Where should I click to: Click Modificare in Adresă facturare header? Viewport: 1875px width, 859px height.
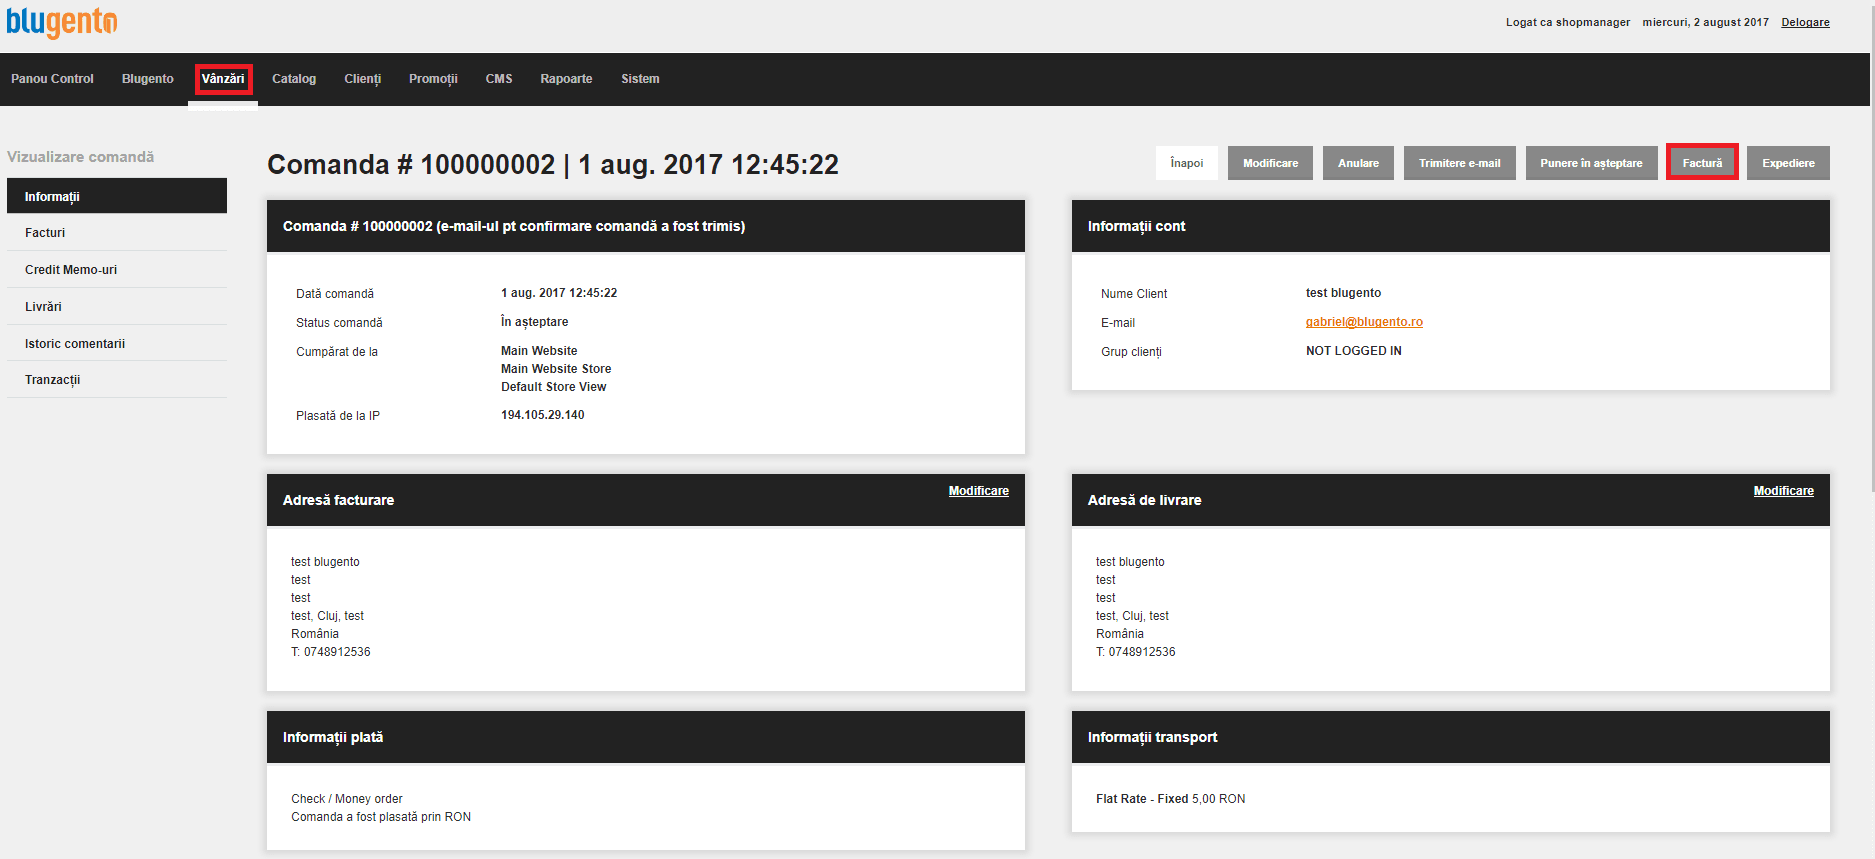pos(978,491)
